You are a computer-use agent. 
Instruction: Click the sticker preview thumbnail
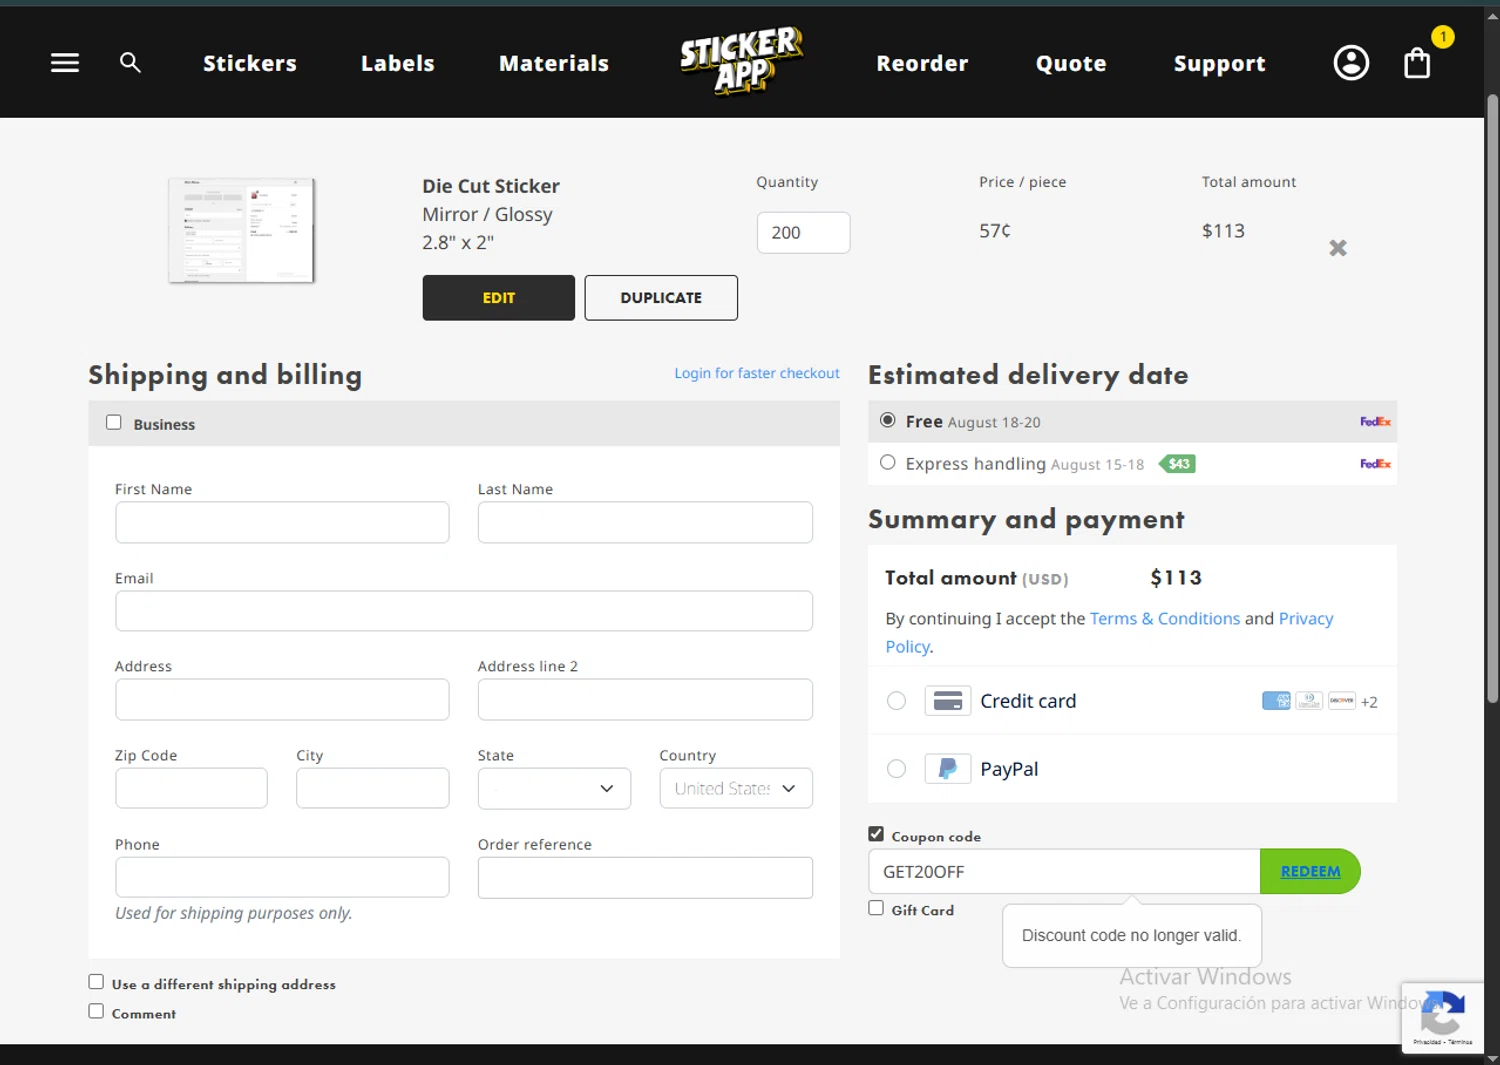(x=241, y=230)
